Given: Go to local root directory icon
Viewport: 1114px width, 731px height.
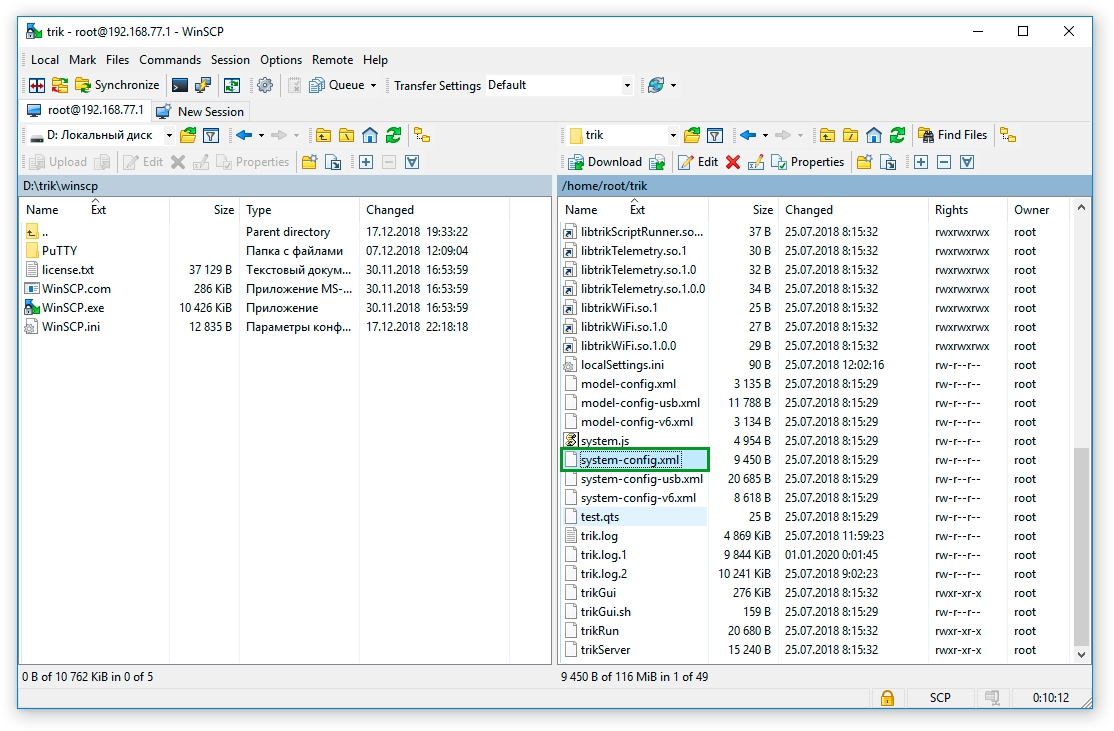Looking at the screenshot, I should tap(347, 135).
